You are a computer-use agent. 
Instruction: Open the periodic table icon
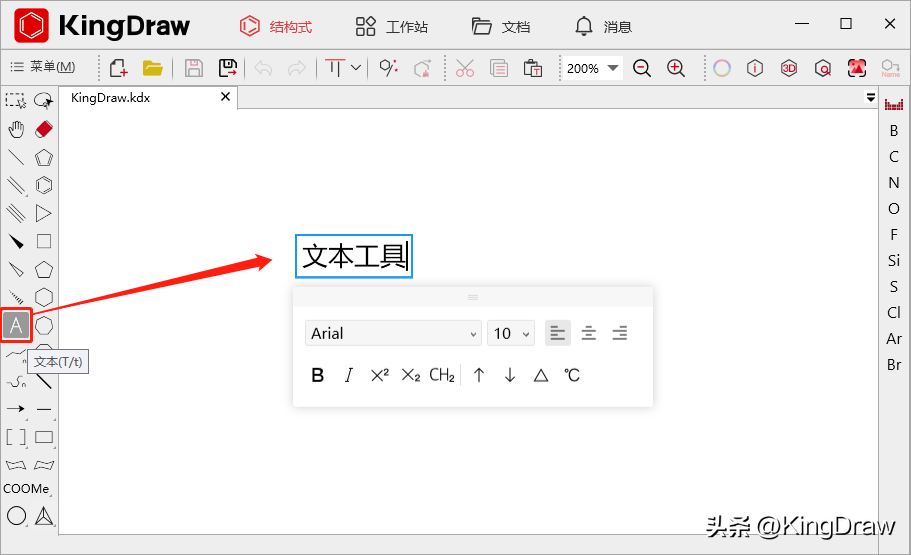click(x=894, y=105)
